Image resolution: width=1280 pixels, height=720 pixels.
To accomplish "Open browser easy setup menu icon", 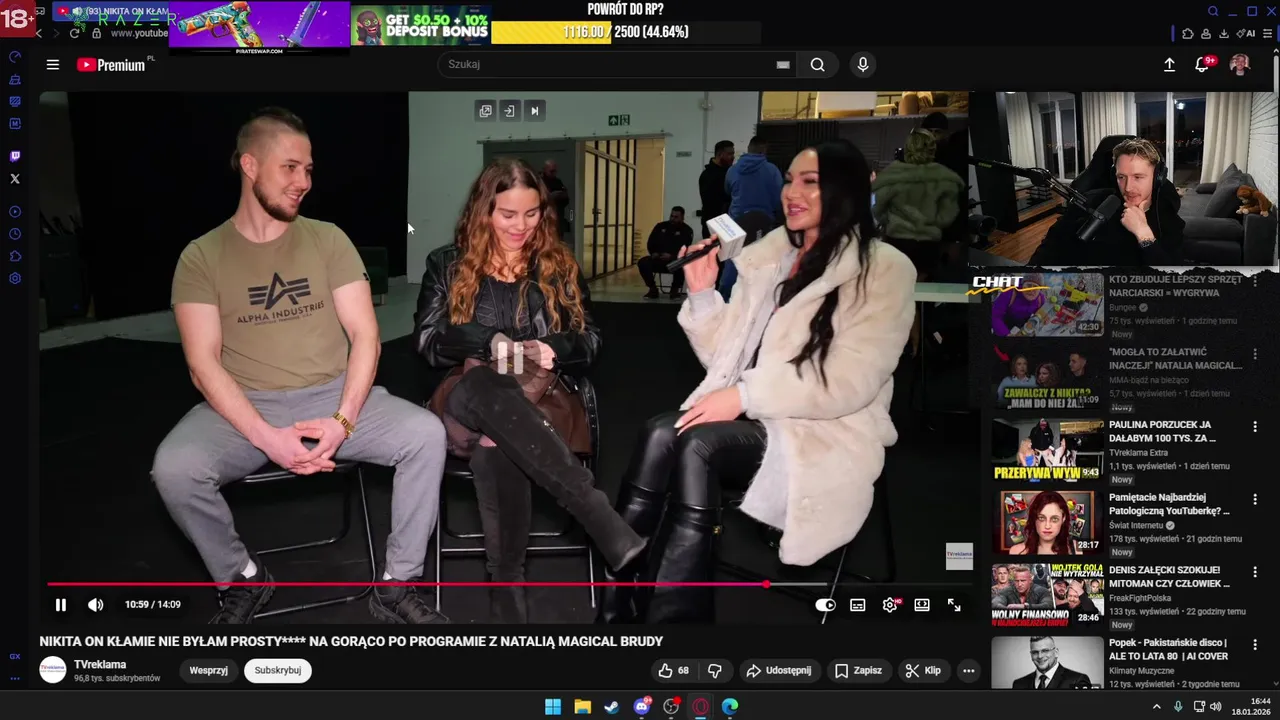I will coord(1269,33).
